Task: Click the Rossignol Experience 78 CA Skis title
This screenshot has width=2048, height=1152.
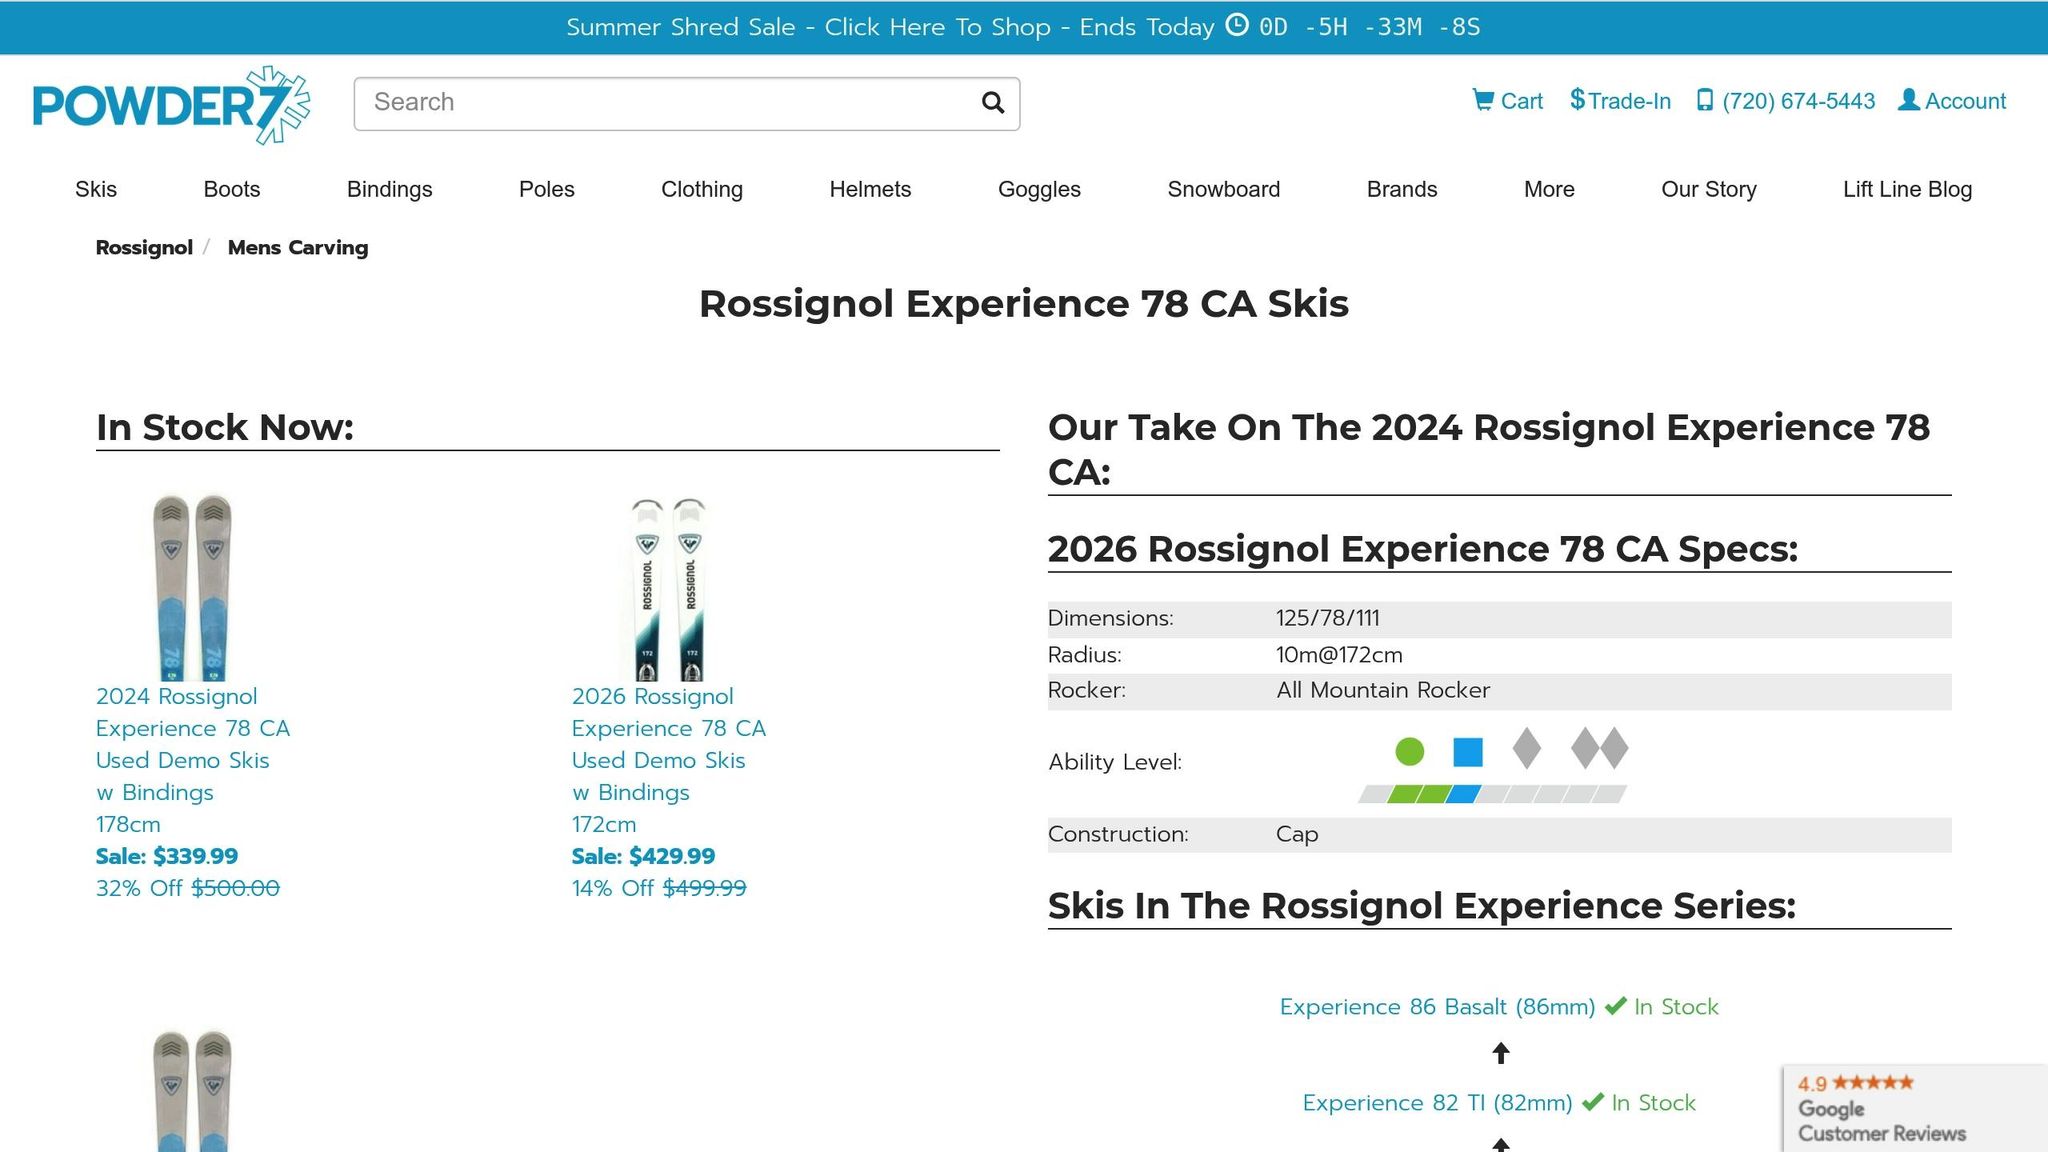Action: coord(1024,303)
